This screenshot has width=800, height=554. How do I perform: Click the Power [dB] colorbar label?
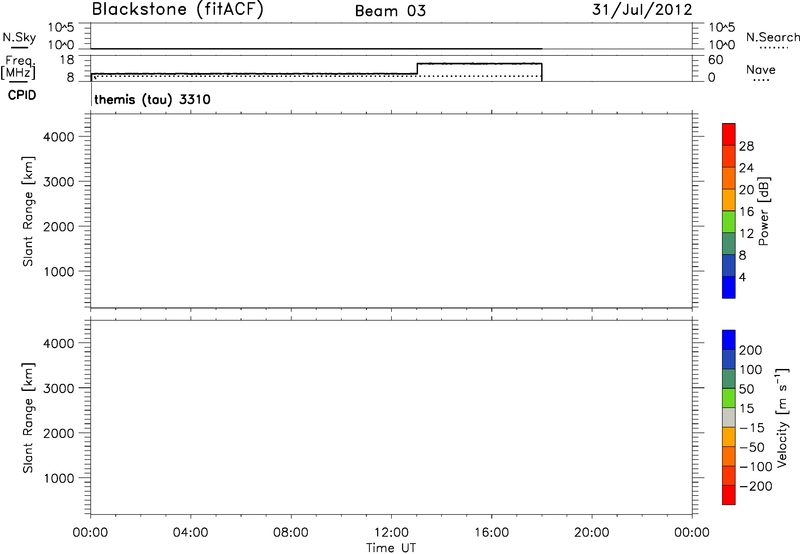pyautogui.click(x=764, y=211)
